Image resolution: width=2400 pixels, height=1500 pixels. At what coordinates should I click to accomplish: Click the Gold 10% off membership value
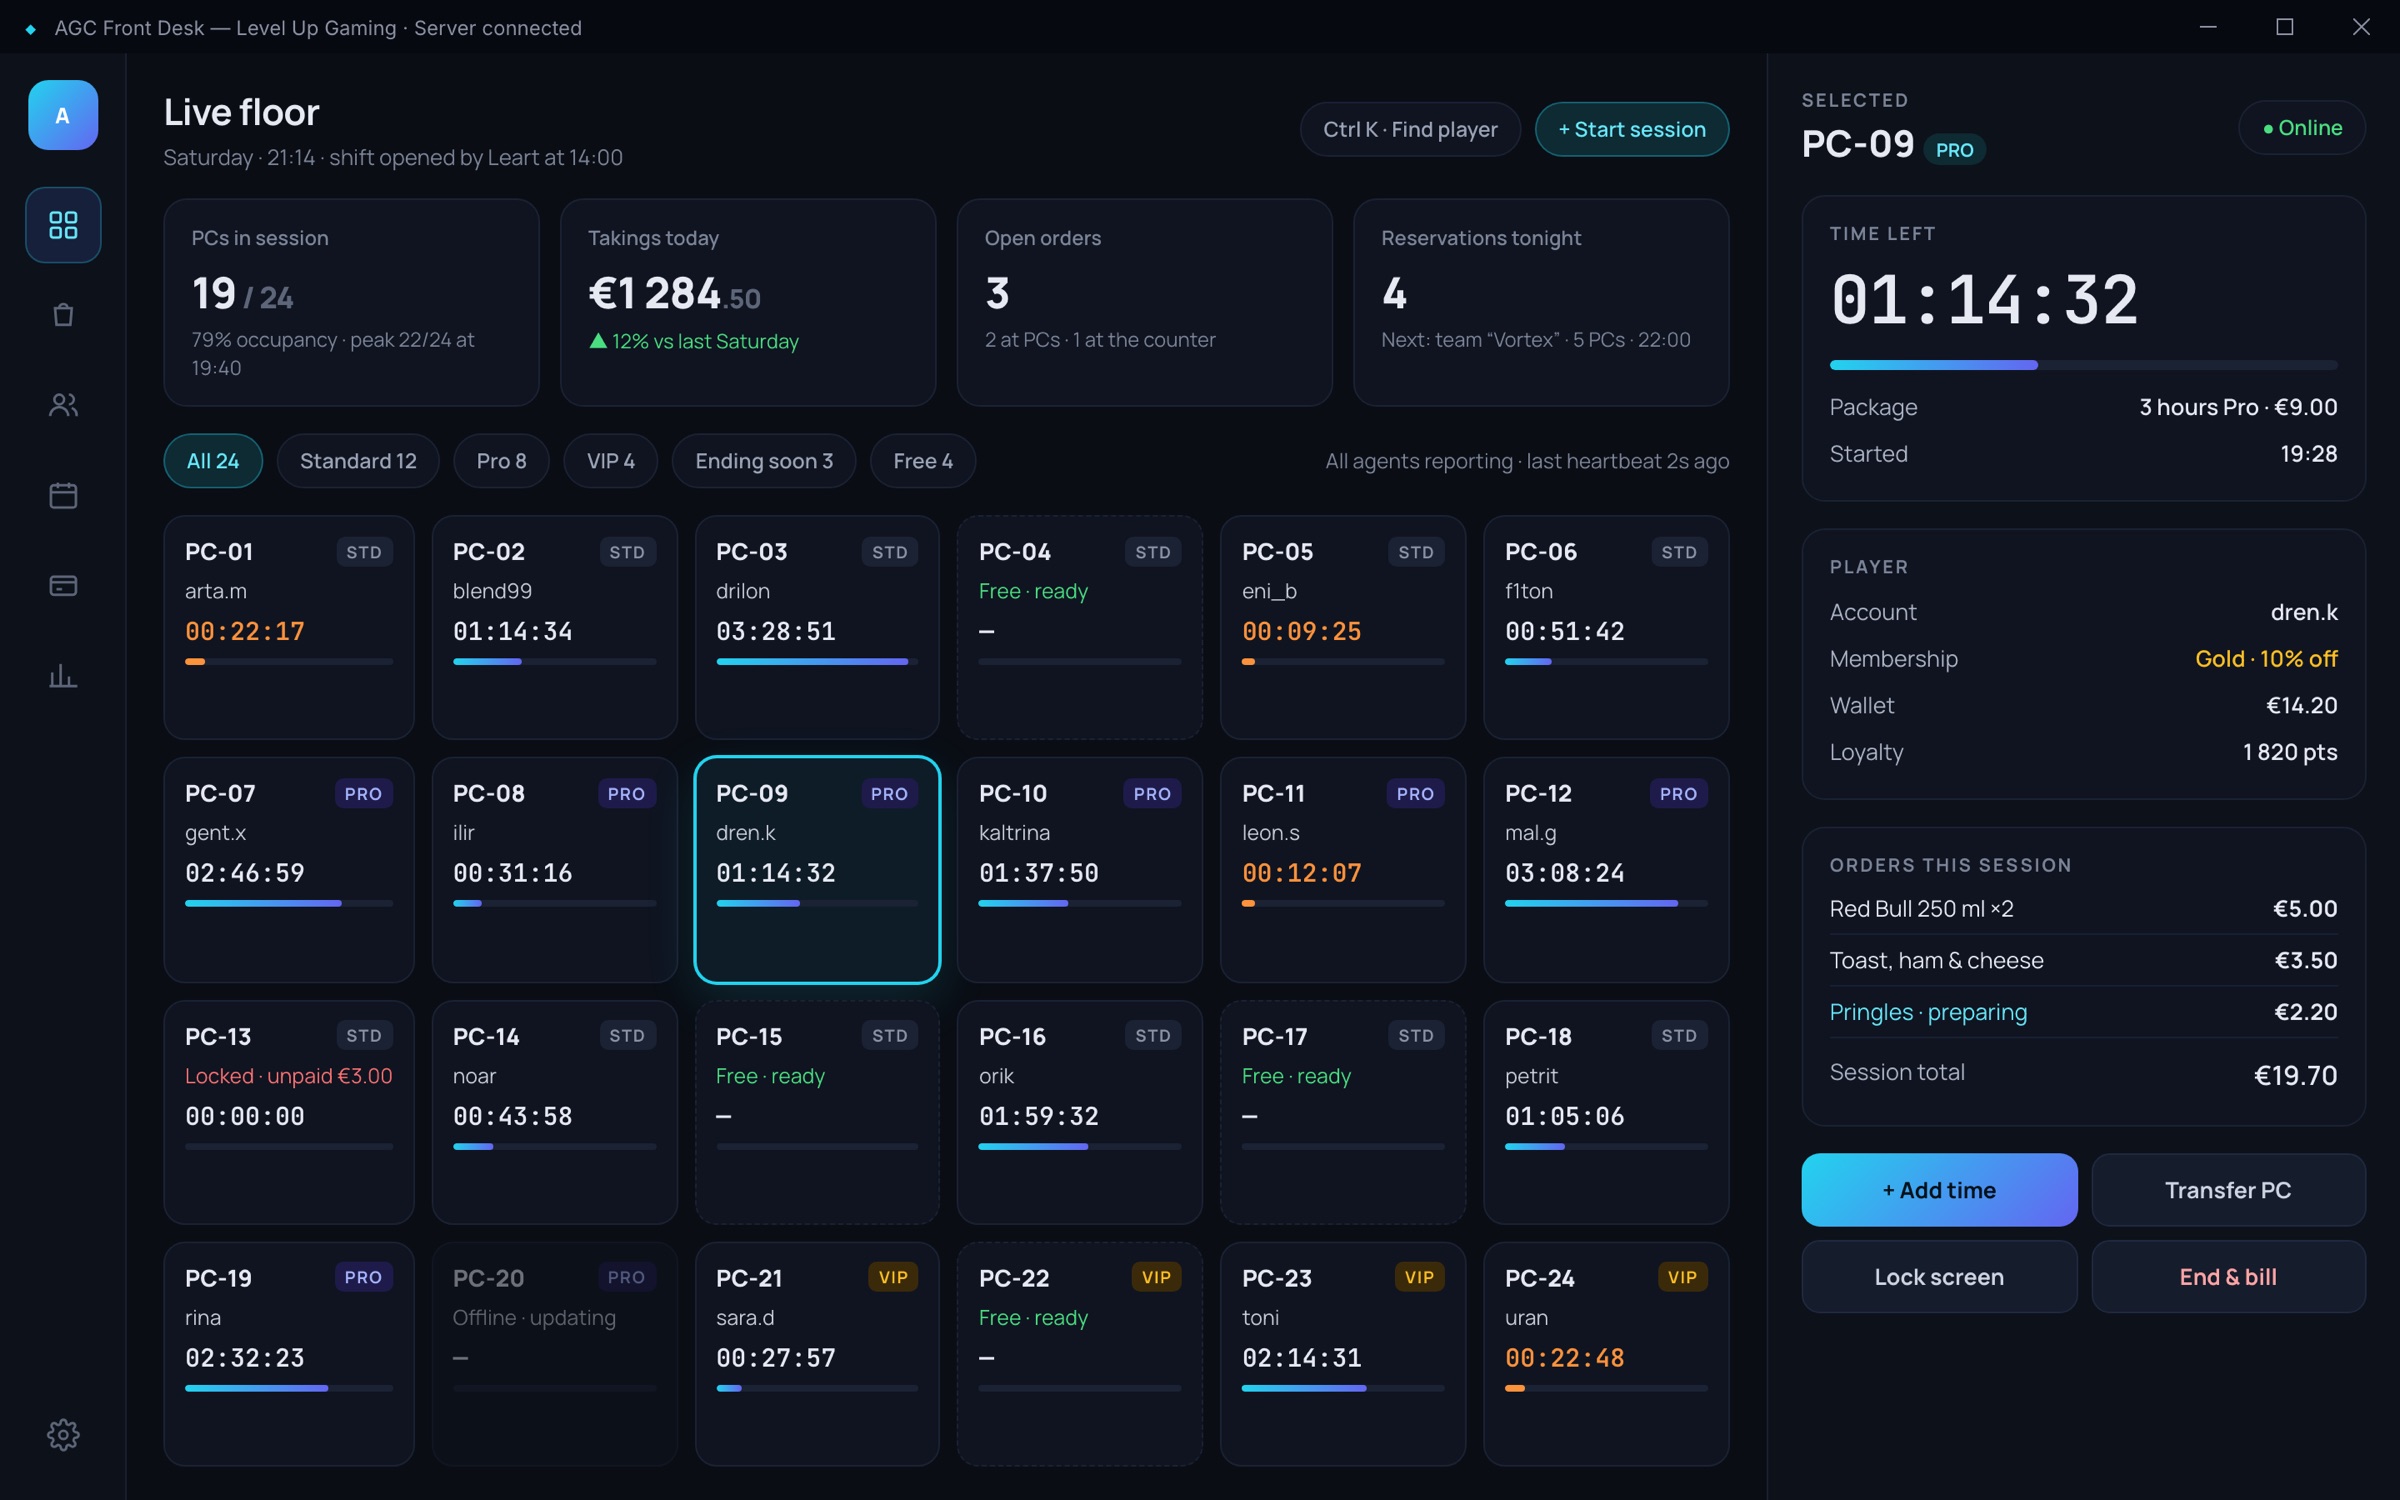(x=2266, y=659)
